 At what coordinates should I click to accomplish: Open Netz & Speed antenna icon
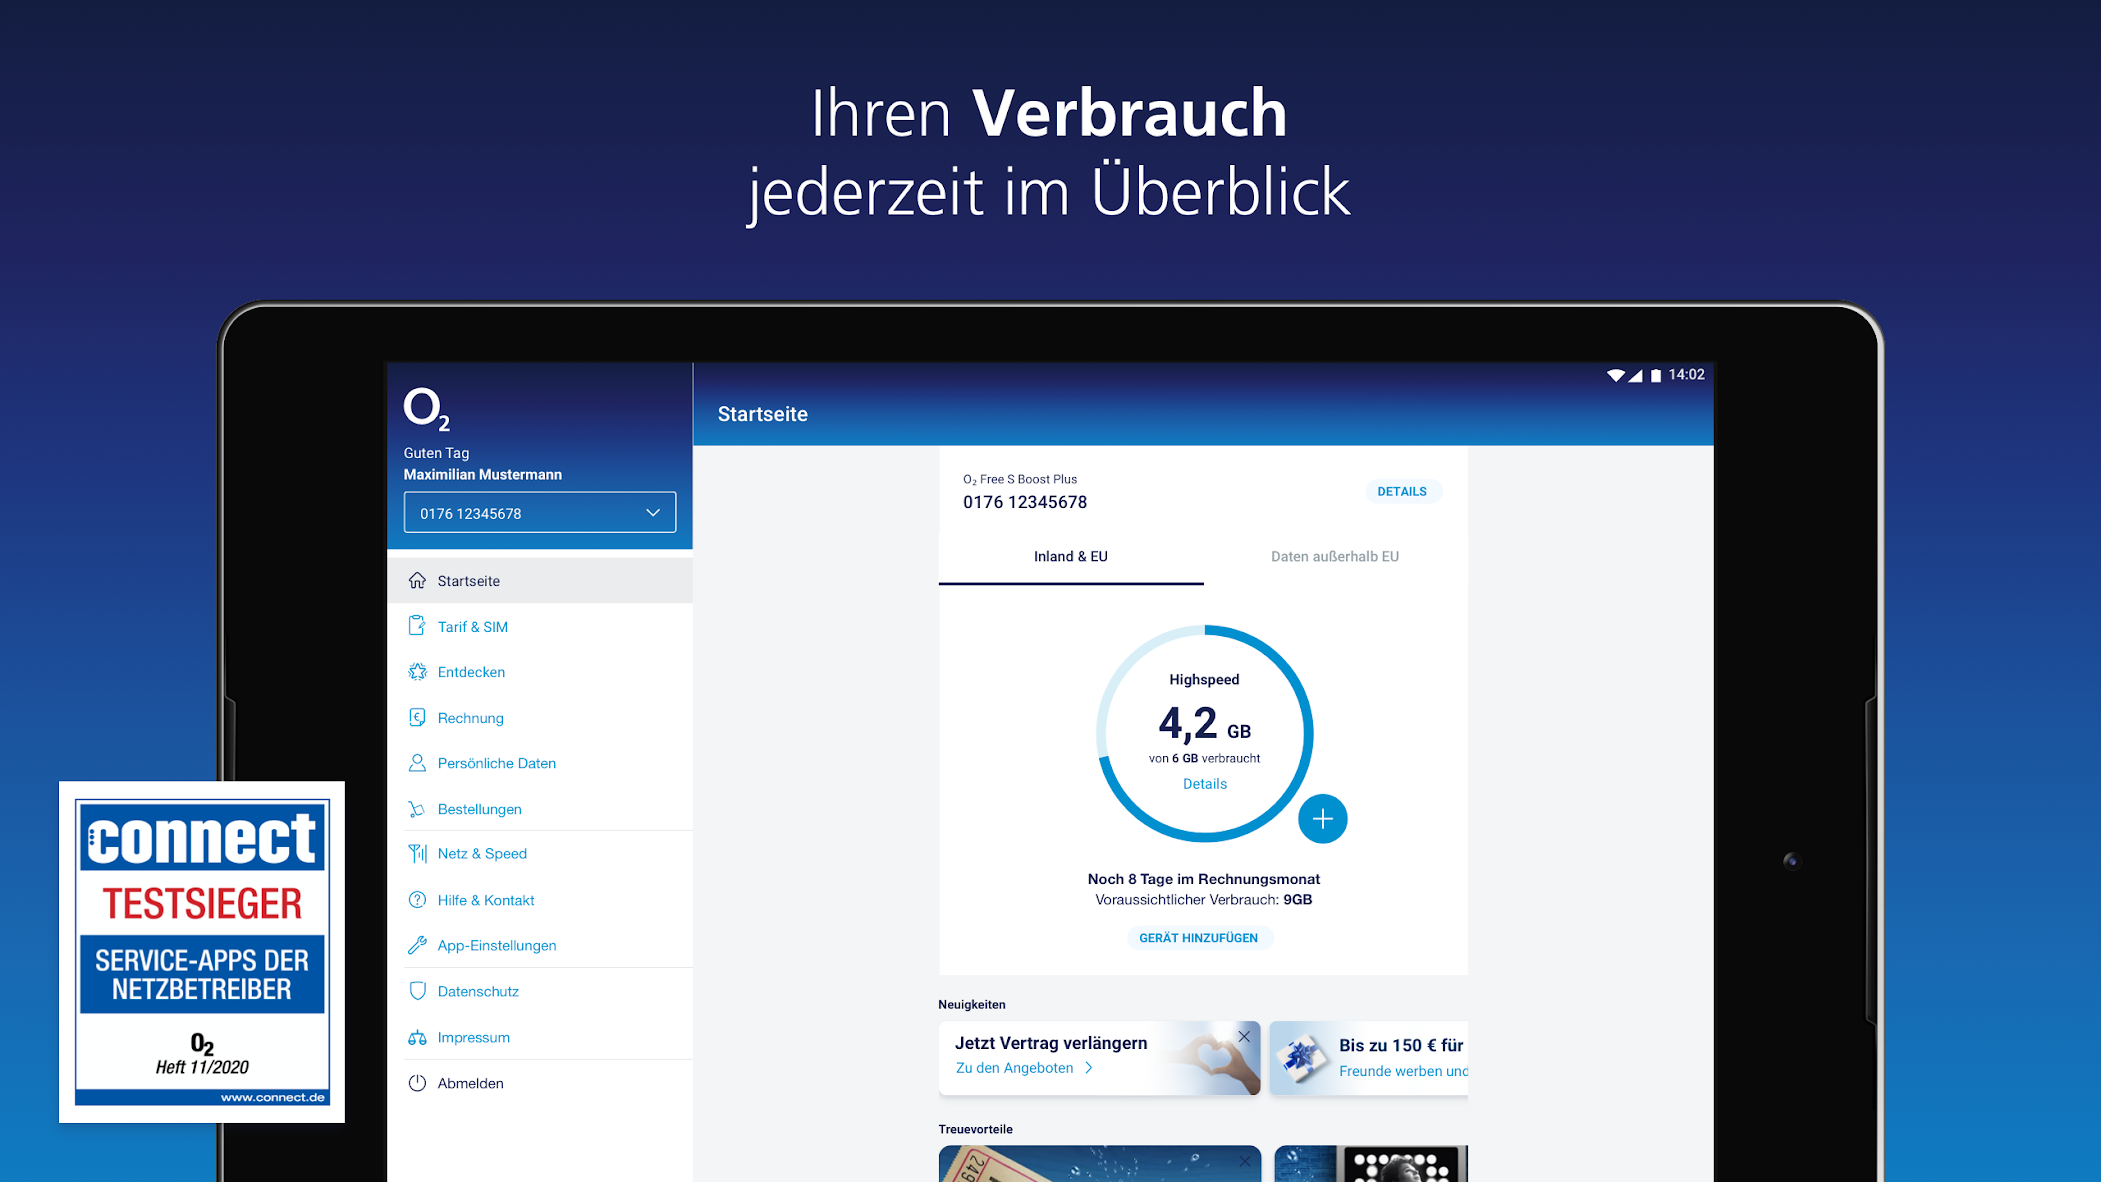tap(417, 854)
